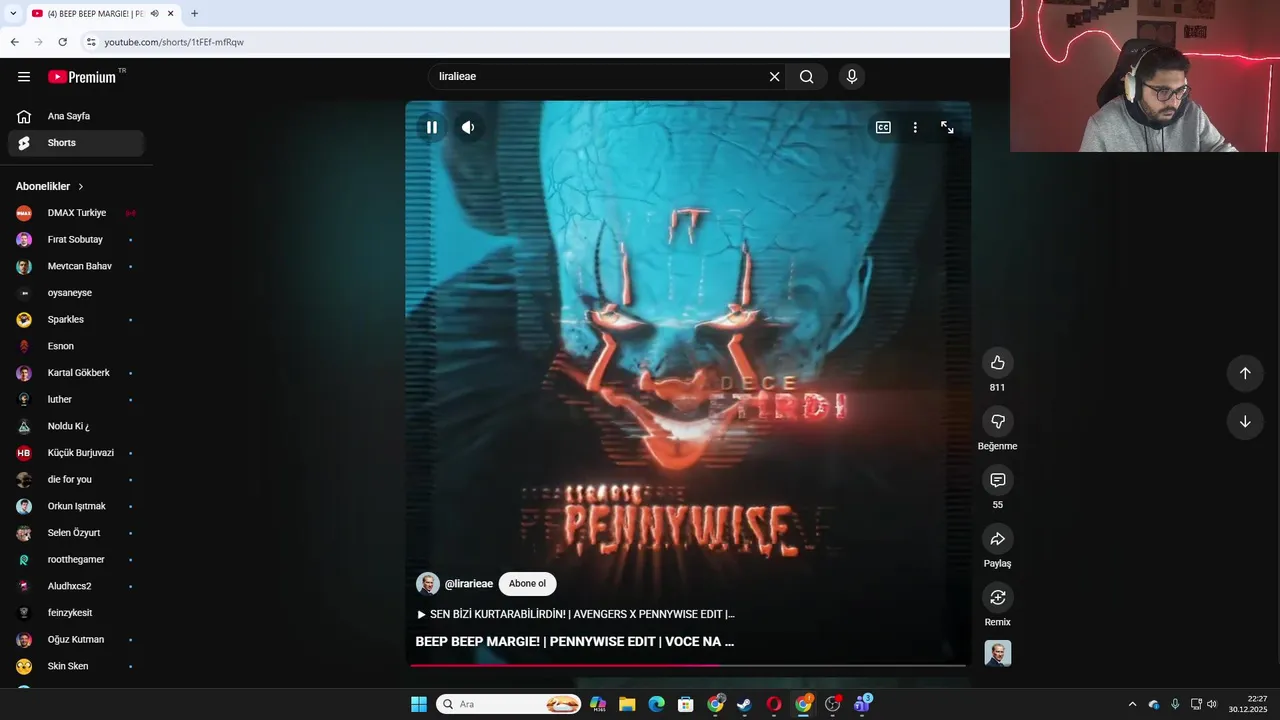Open Oğuz Kutman channel

[76, 640]
